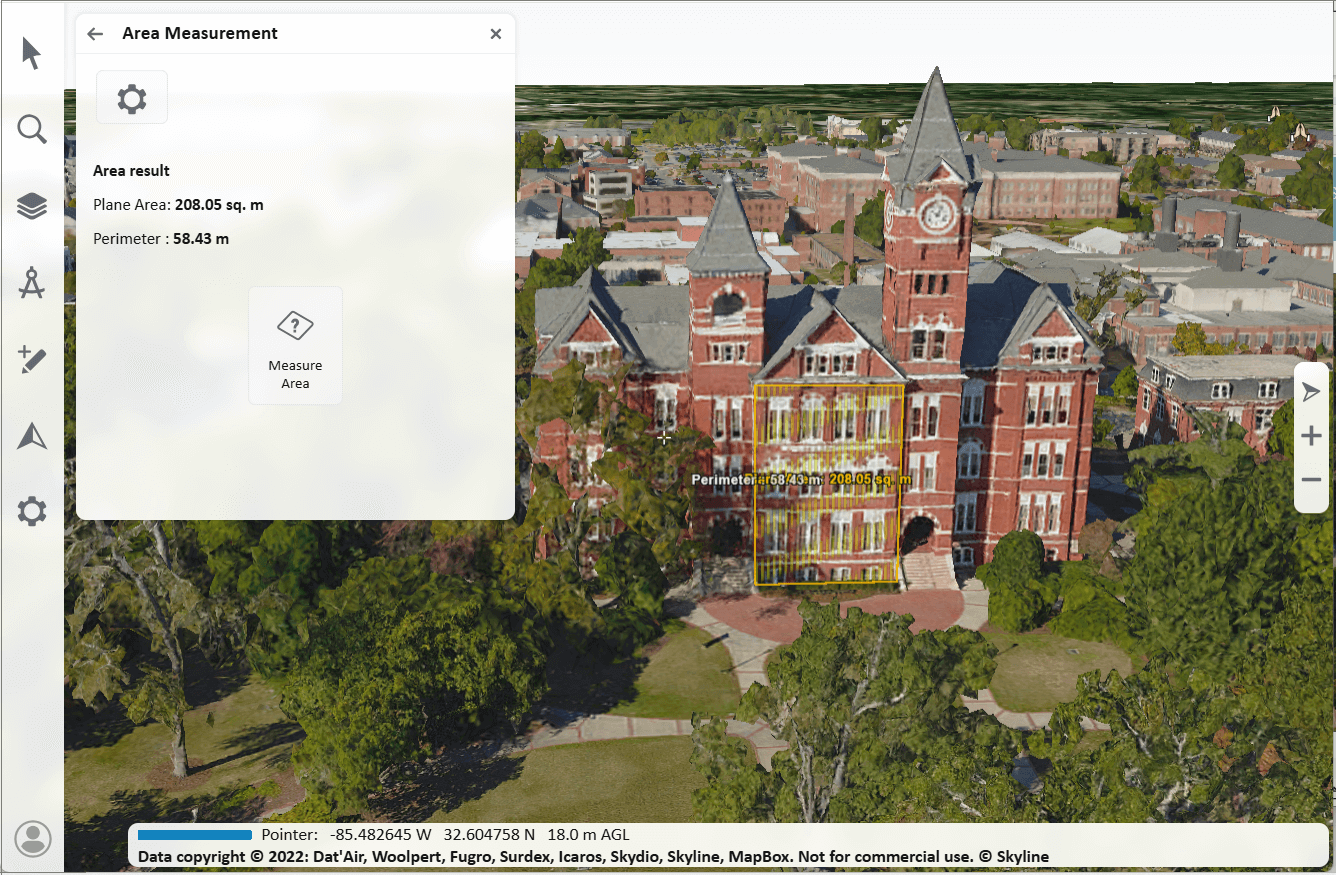The image size is (1336, 875).
Task: Open the navigation arrow tool in sidebar
Action: (x=32, y=436)
